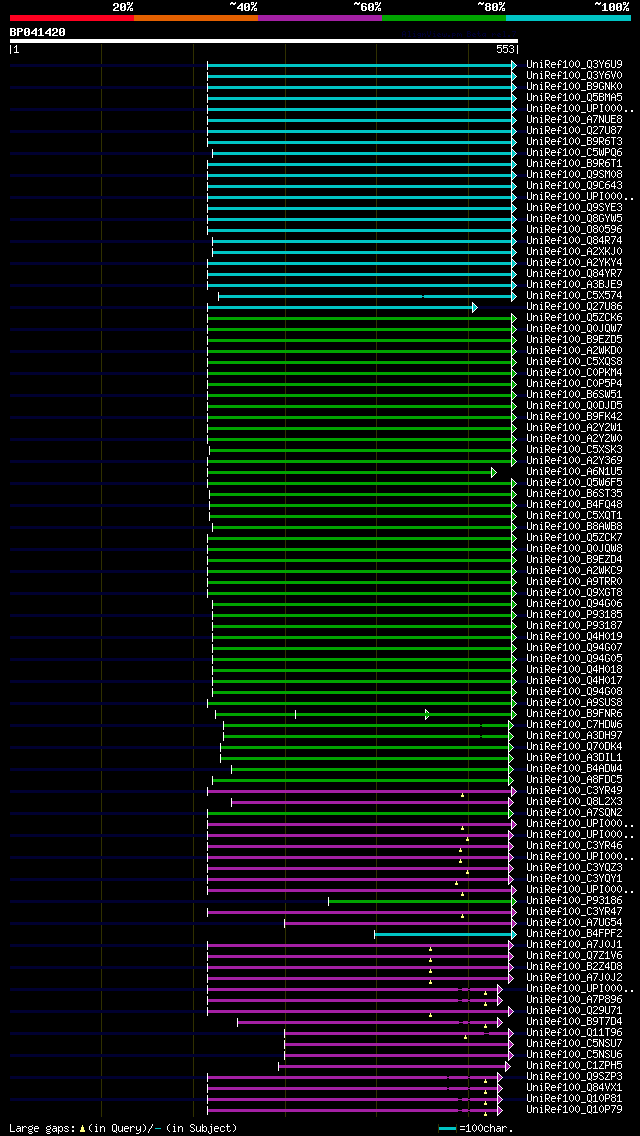Select the UniRef100_Q27U86 label

click(574, 306)
